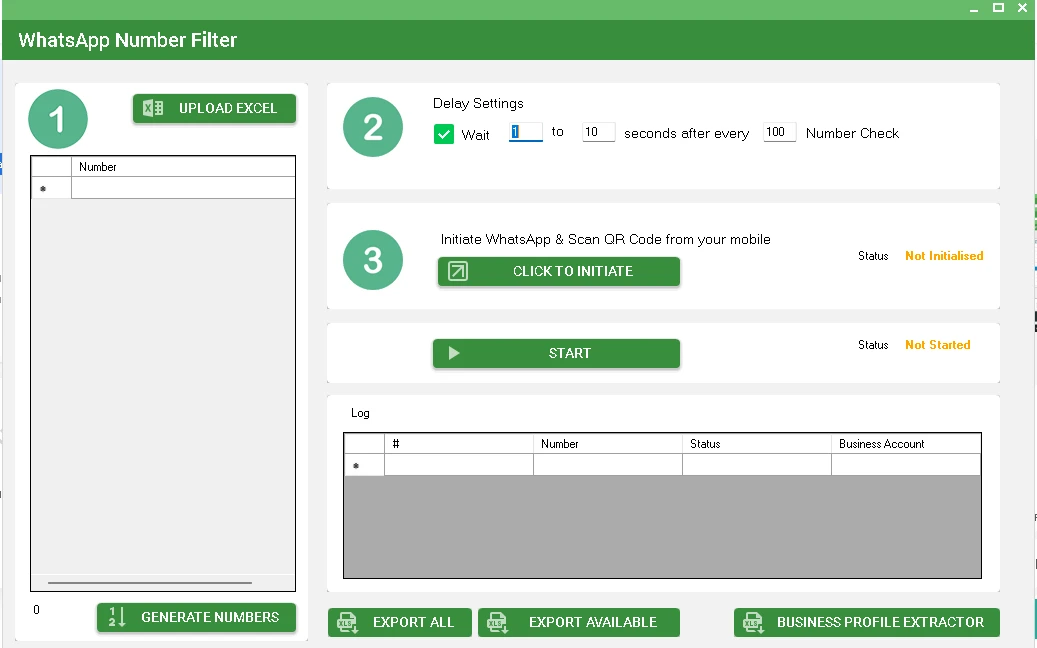This screenshot has width=1037, height=648.
Task: Click the step 1 circle badge
Action: point(58,120)
